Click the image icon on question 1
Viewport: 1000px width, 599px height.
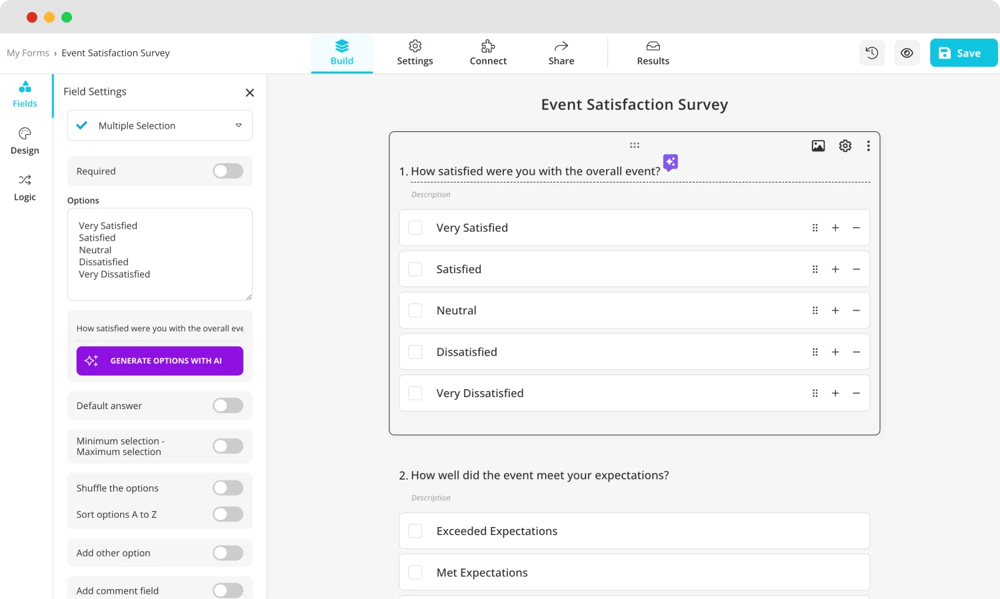point(818,146)
